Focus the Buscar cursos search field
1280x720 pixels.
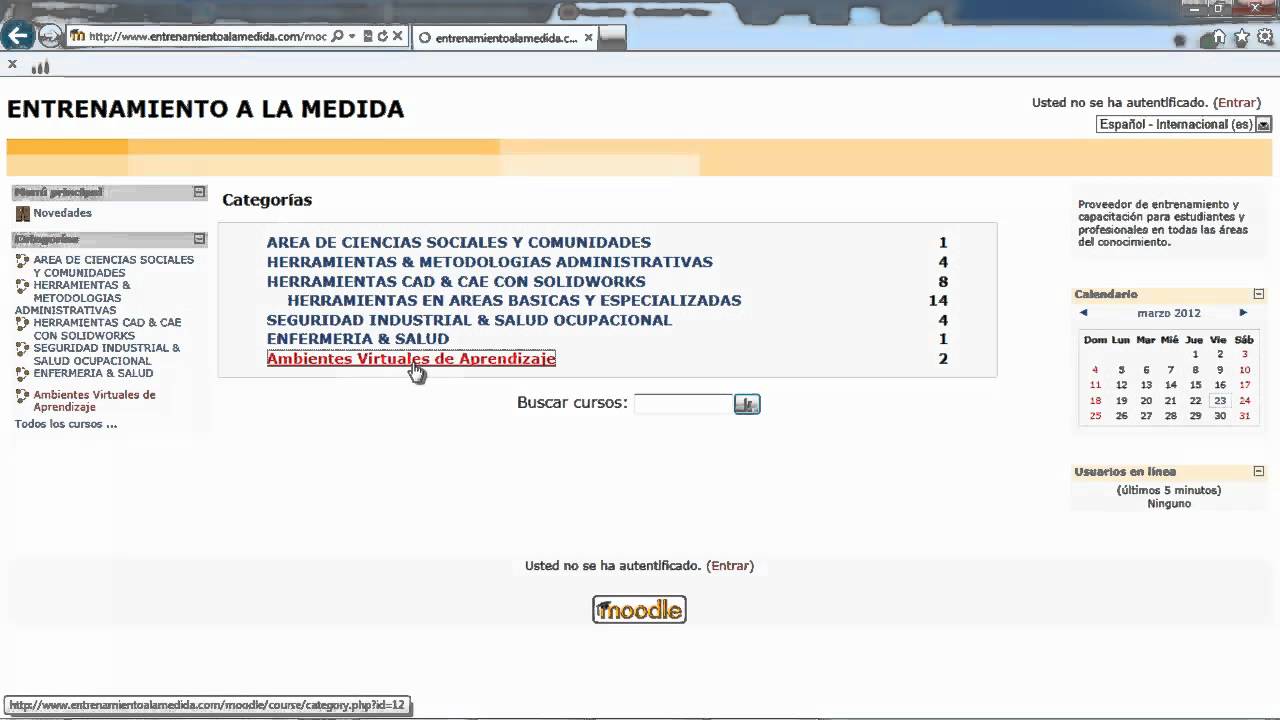click(x=683, y=404)
